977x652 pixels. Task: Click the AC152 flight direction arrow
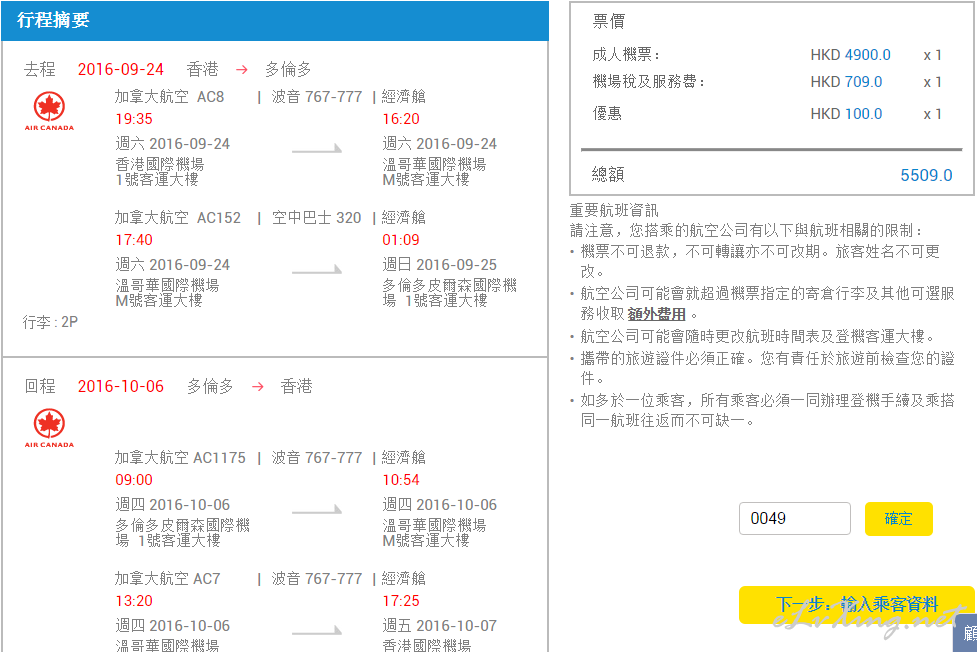tap(317, 269)
